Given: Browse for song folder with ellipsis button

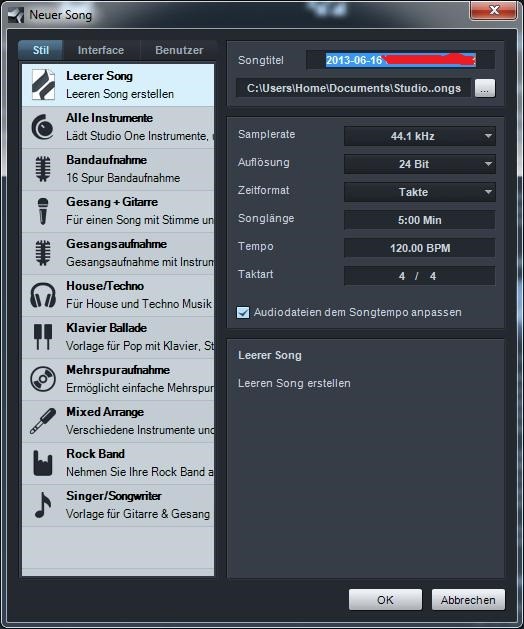Looking at the screenshot, I should (485, 88).
